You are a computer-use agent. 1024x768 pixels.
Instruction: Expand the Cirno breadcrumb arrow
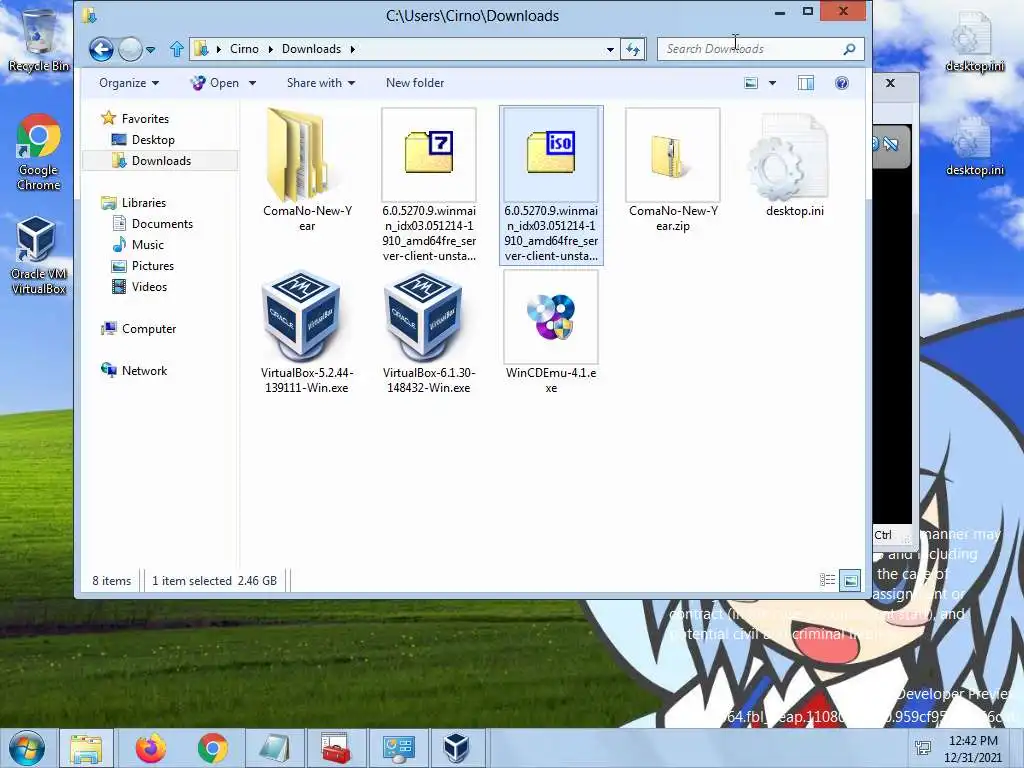pos(270,49)
